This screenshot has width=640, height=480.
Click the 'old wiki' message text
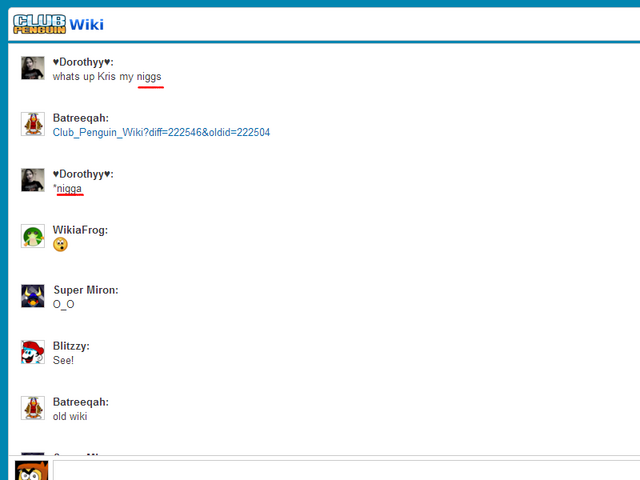point(70,416)
